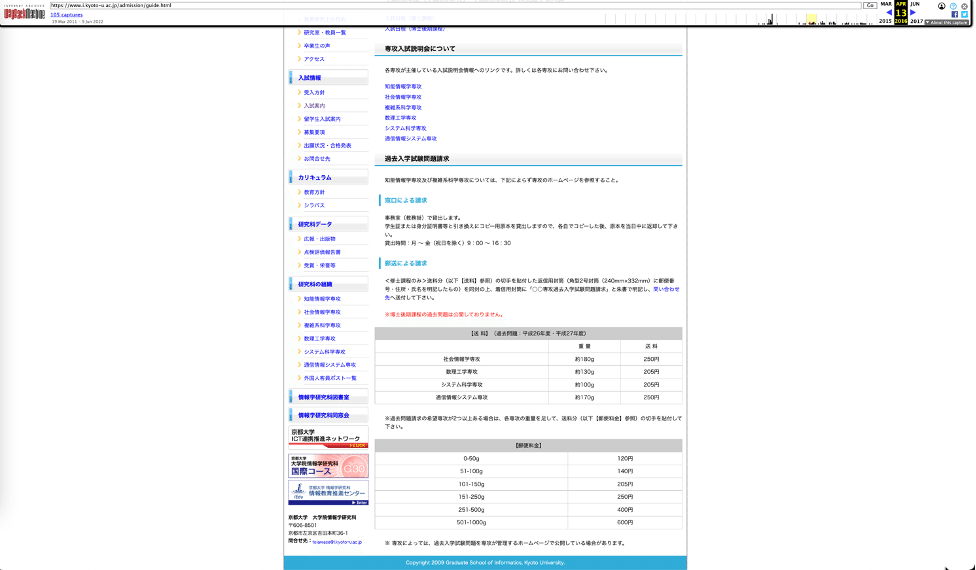Expand About this capture dropdown
This screenshot has height=570, width=976.
946,22
